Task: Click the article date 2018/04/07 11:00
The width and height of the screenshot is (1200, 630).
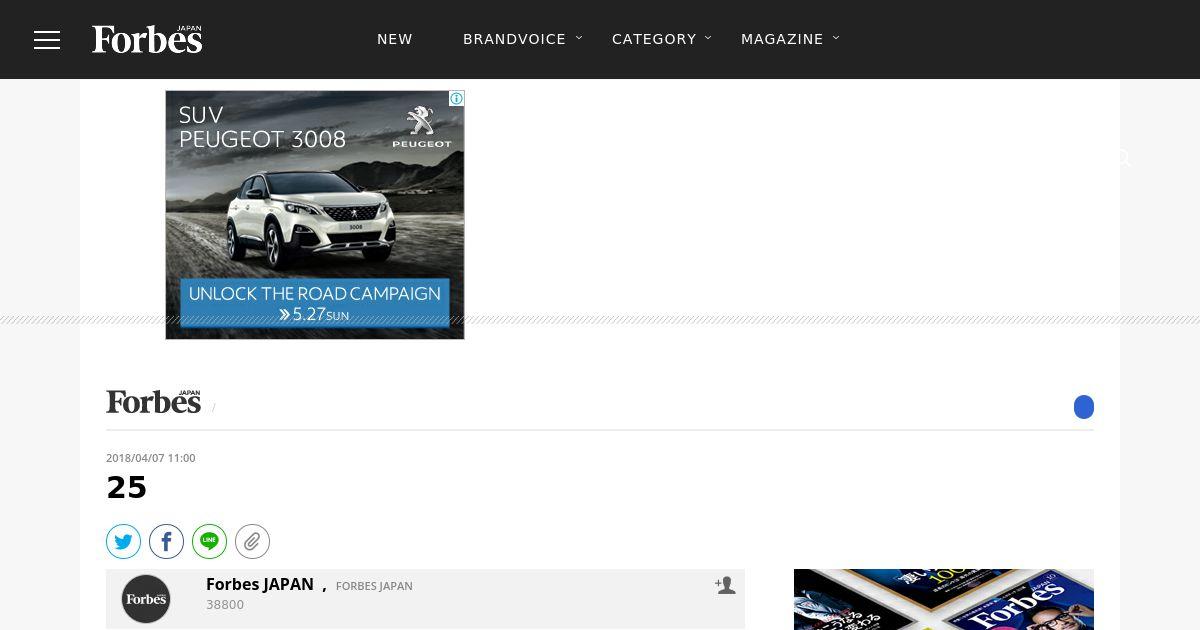Action: click(151, 458)
